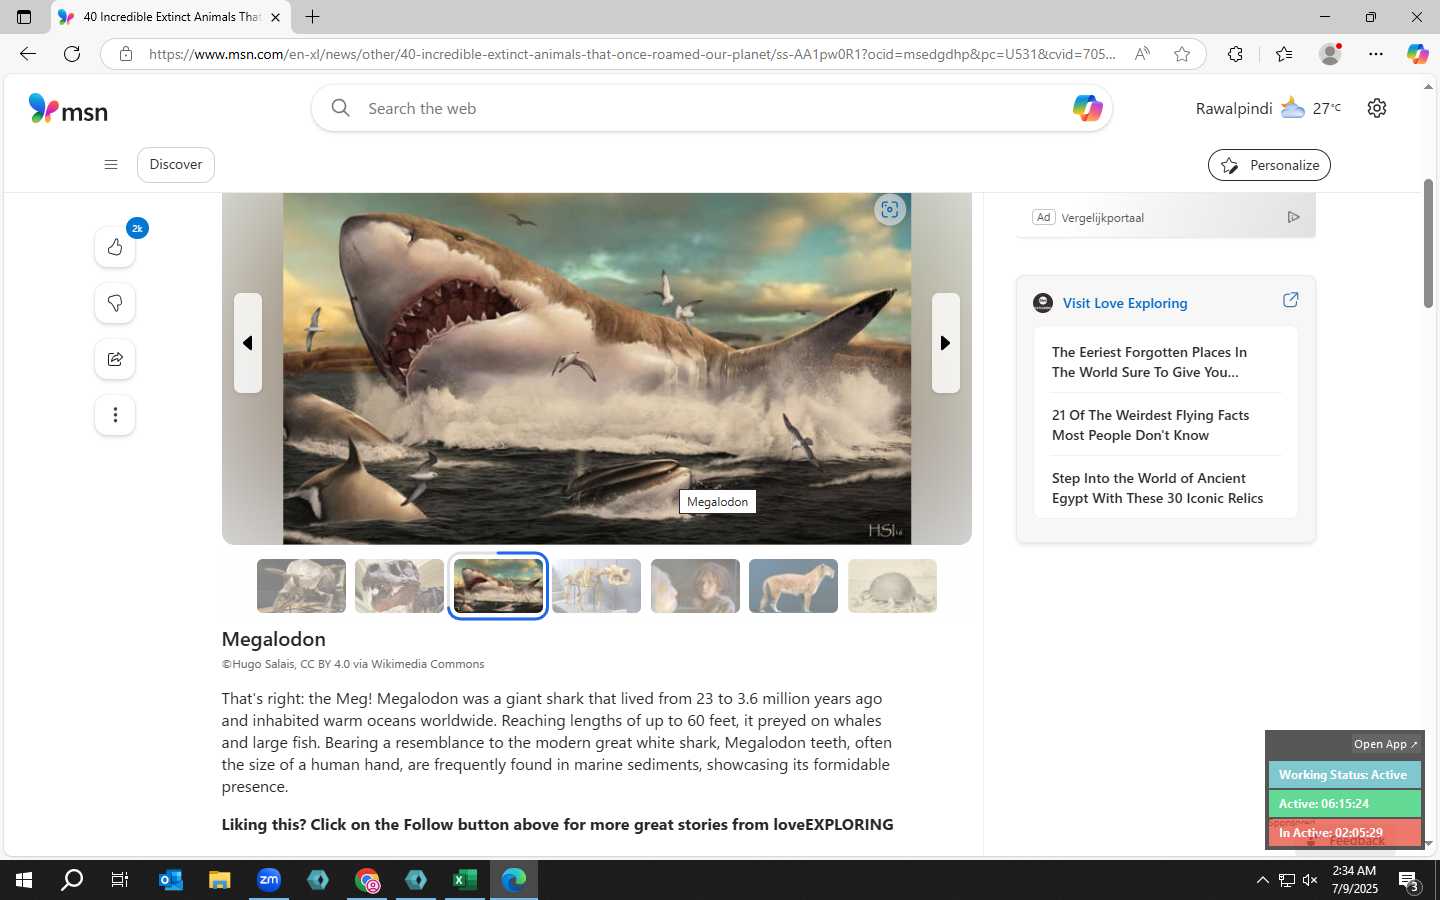Select the early human face thumbnail
1440x900 pixels.
(x=695, y=586)
